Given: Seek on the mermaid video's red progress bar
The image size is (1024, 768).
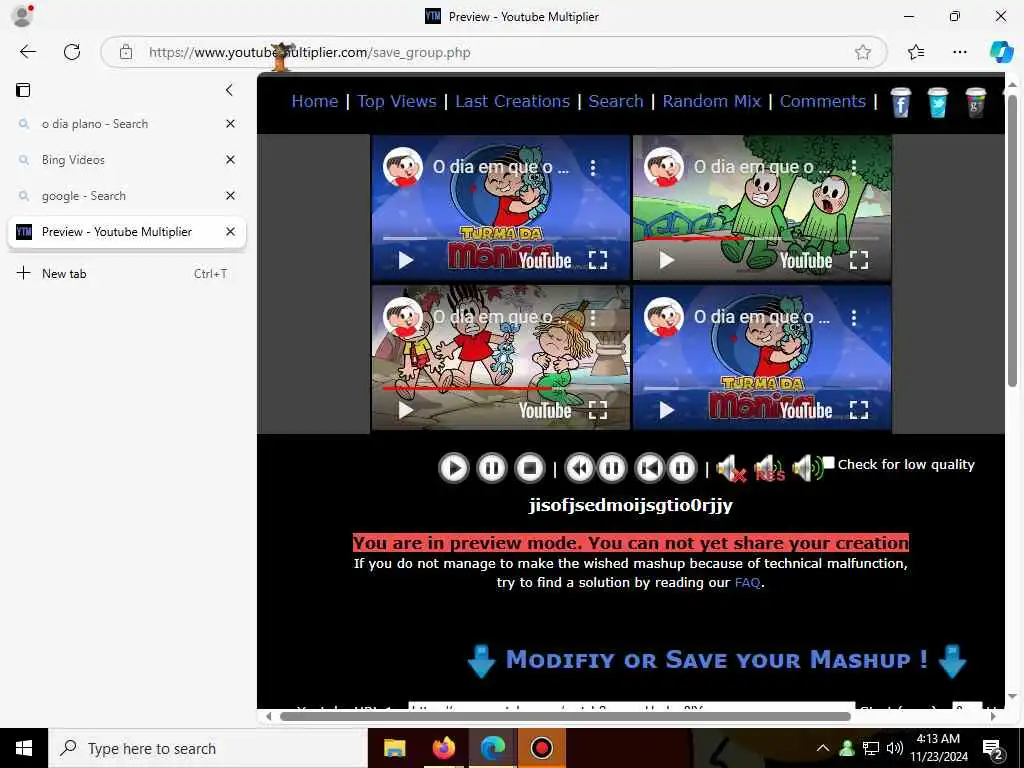Looking at the screenshot, I should tap(500, 388).
